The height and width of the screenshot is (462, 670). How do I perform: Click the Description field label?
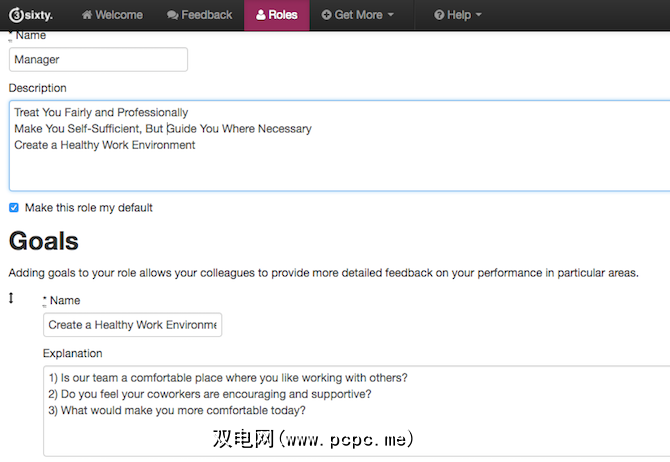[37, 88]
